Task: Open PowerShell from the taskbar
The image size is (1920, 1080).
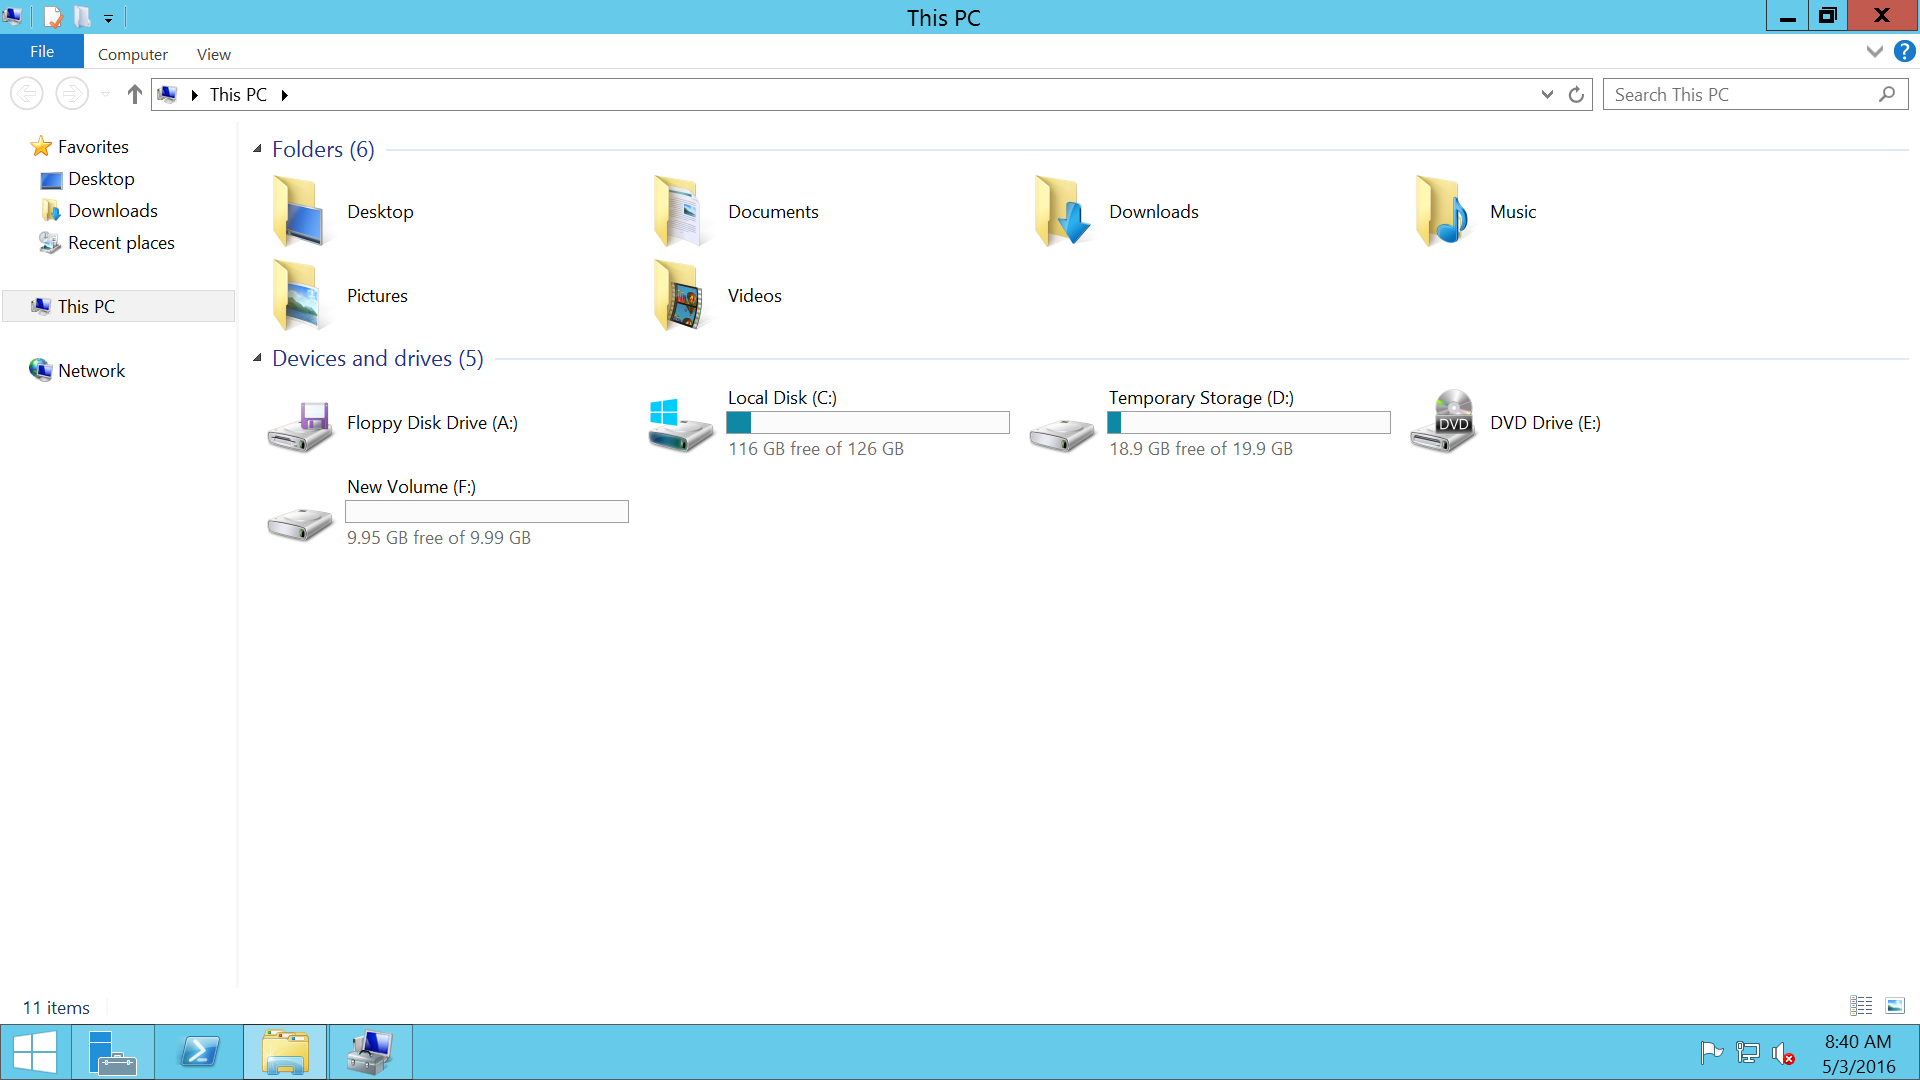Action: 199,1052
